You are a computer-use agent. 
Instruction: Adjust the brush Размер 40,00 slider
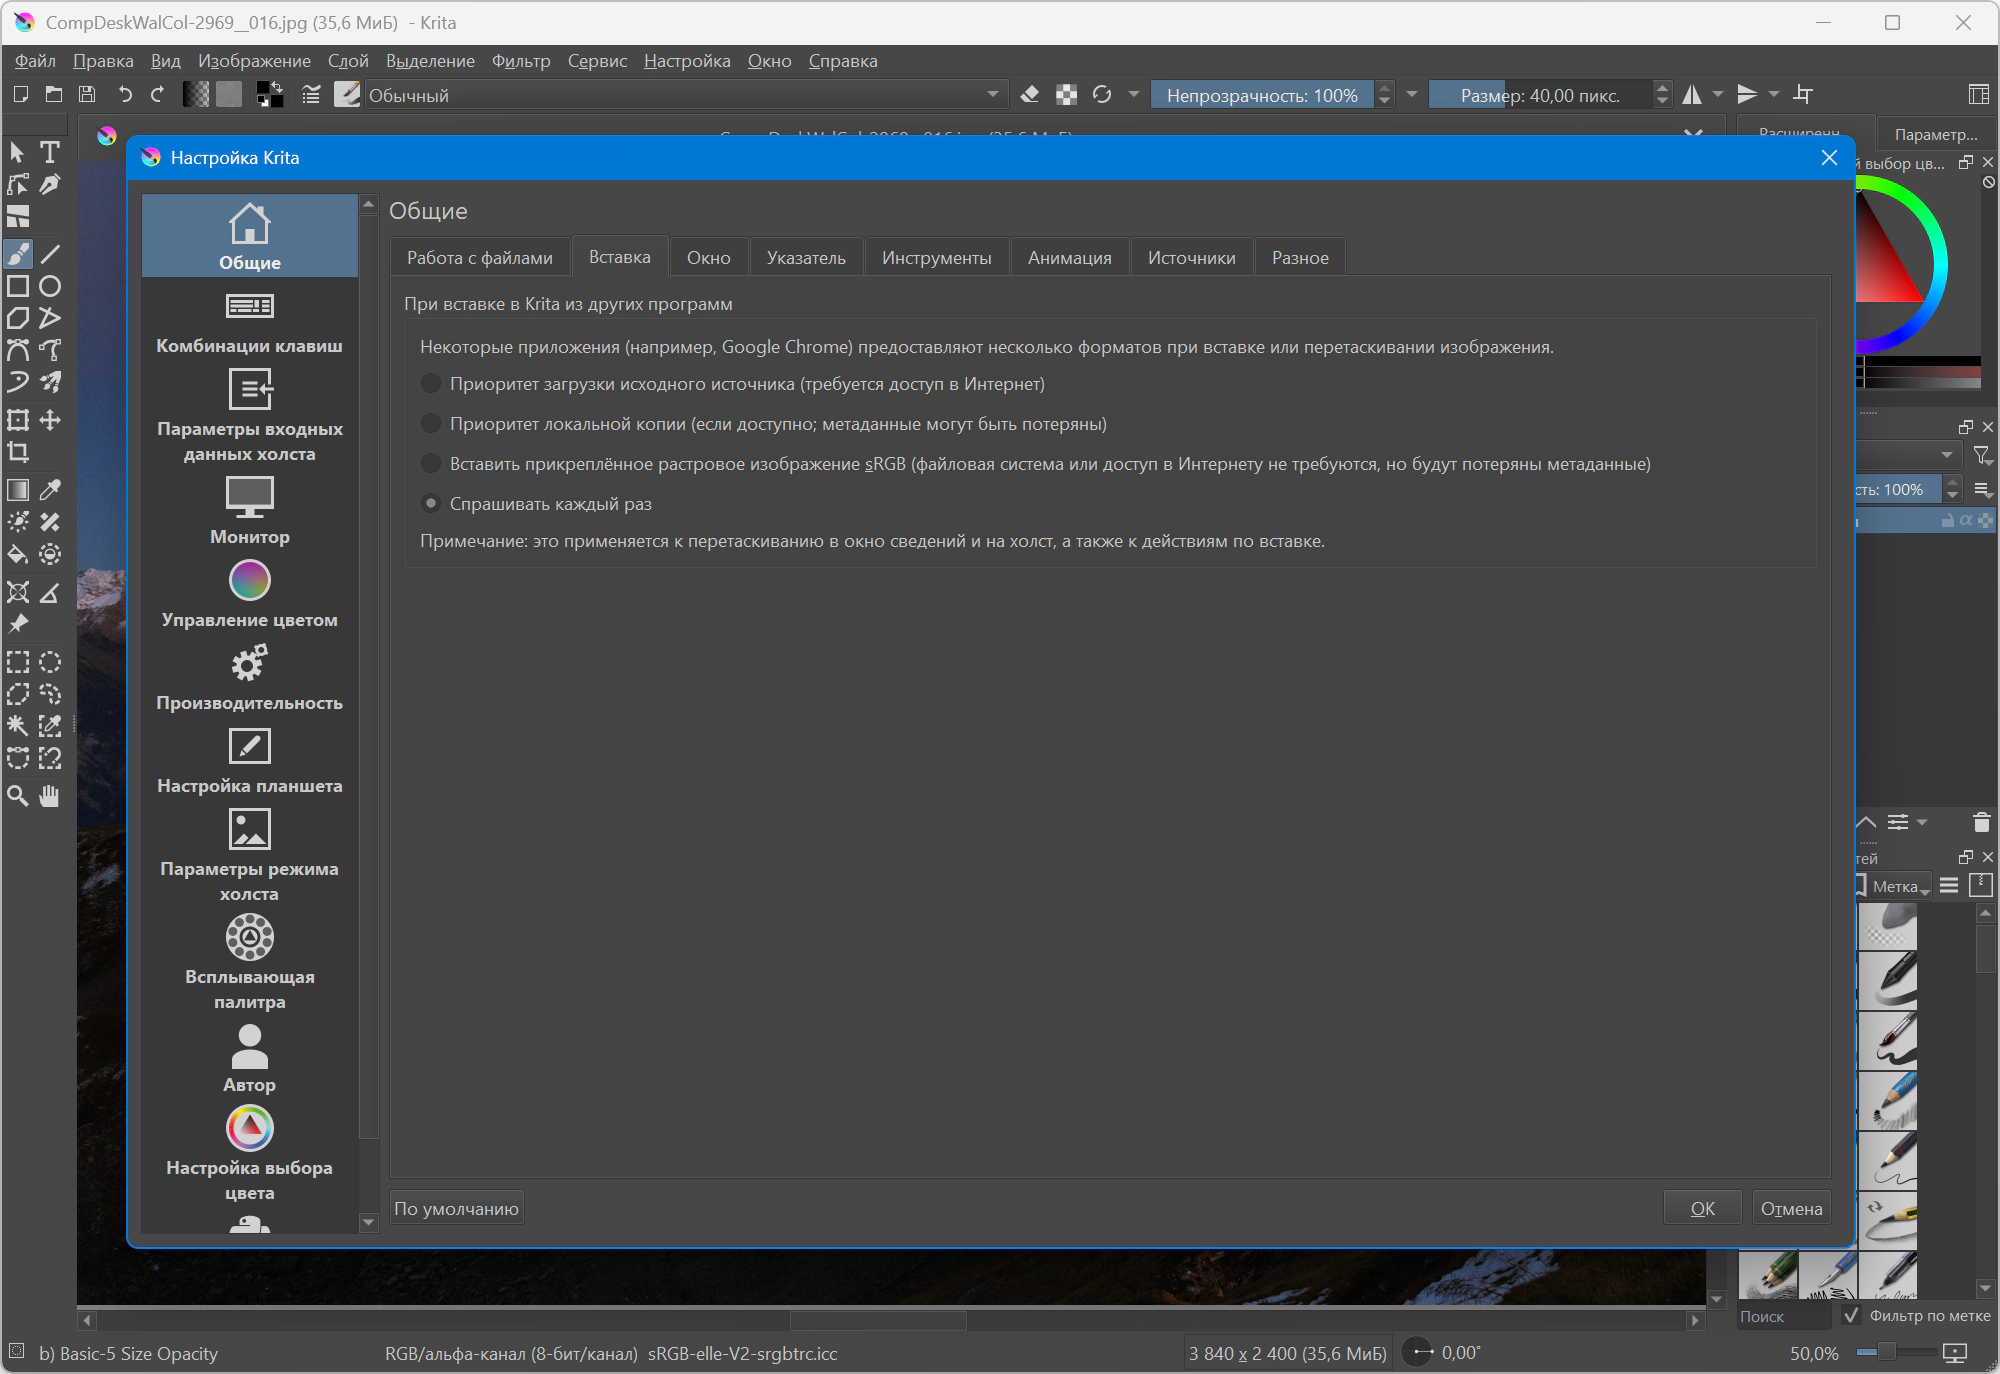click(1540, 95)
